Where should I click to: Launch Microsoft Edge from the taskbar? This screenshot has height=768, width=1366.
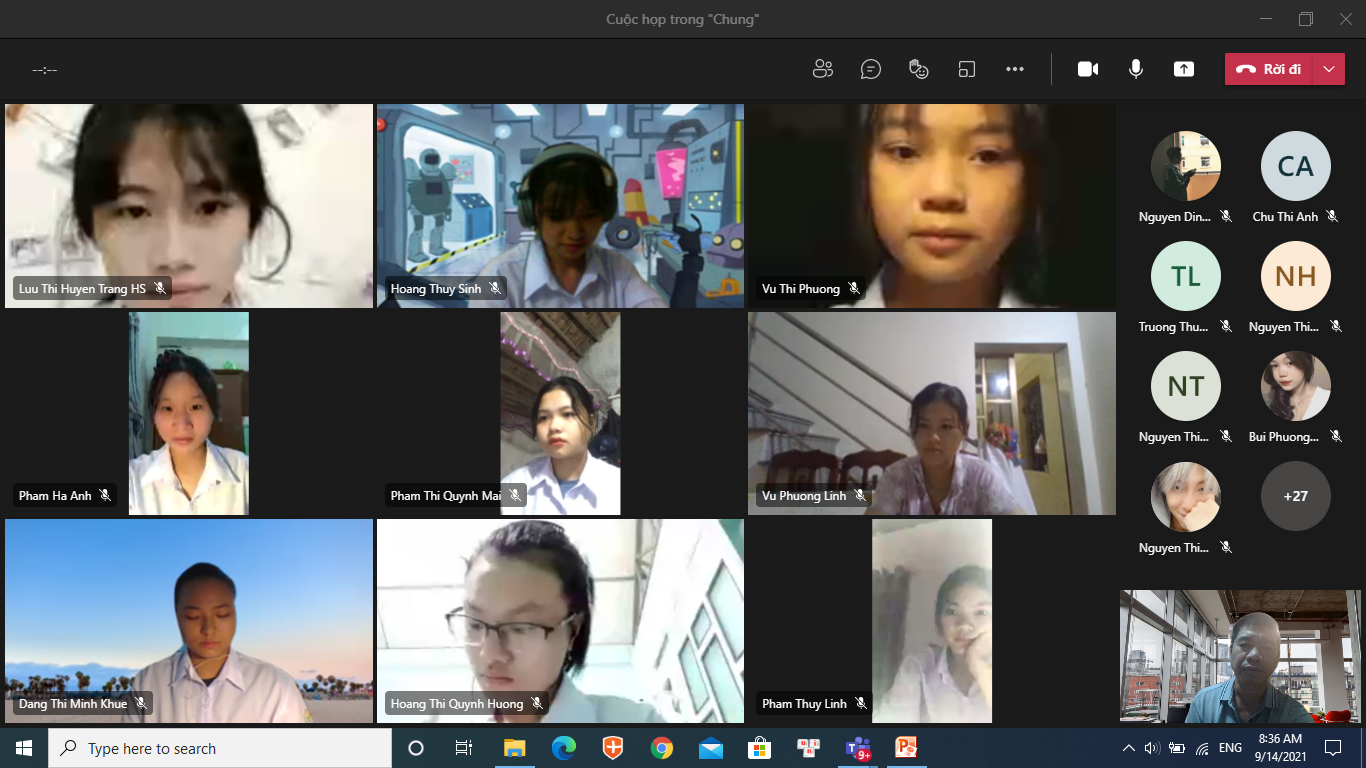point(564,748)
